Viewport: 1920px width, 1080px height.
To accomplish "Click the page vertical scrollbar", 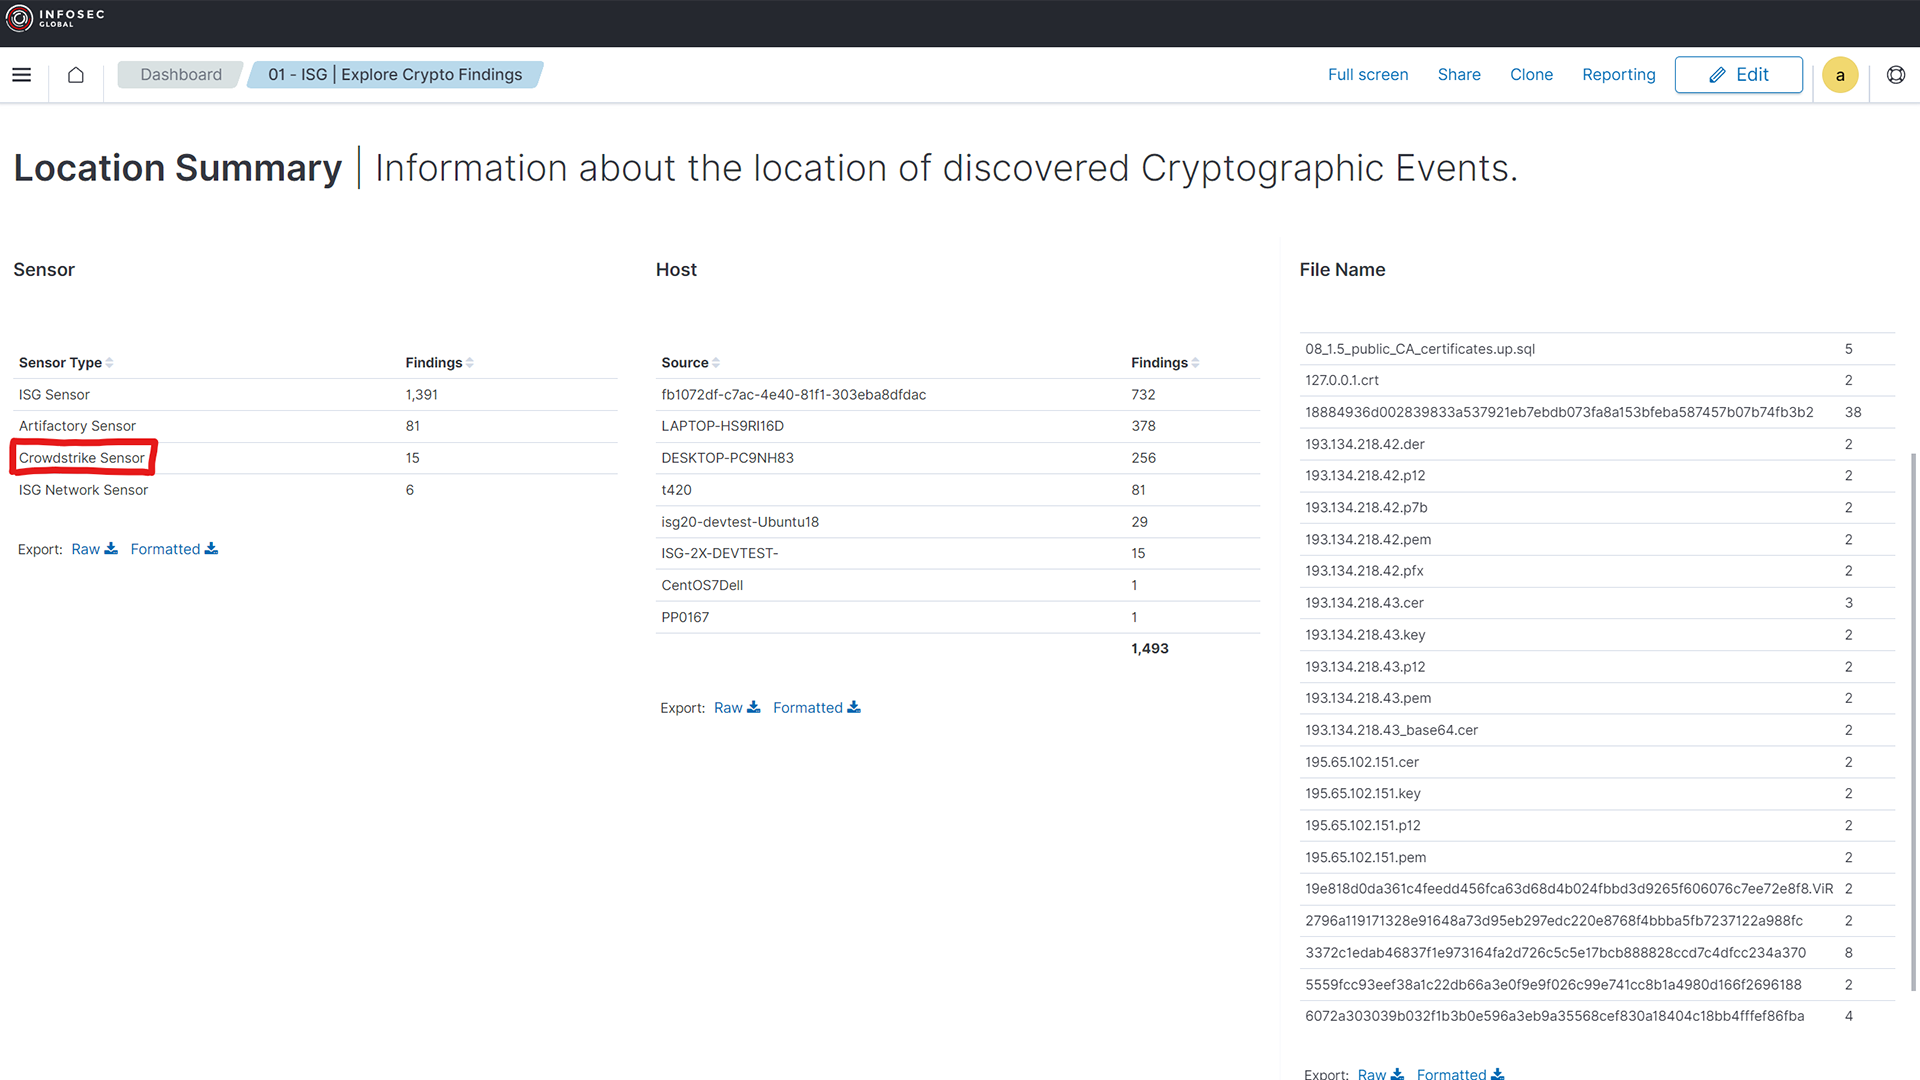I will coord(1913,720).
